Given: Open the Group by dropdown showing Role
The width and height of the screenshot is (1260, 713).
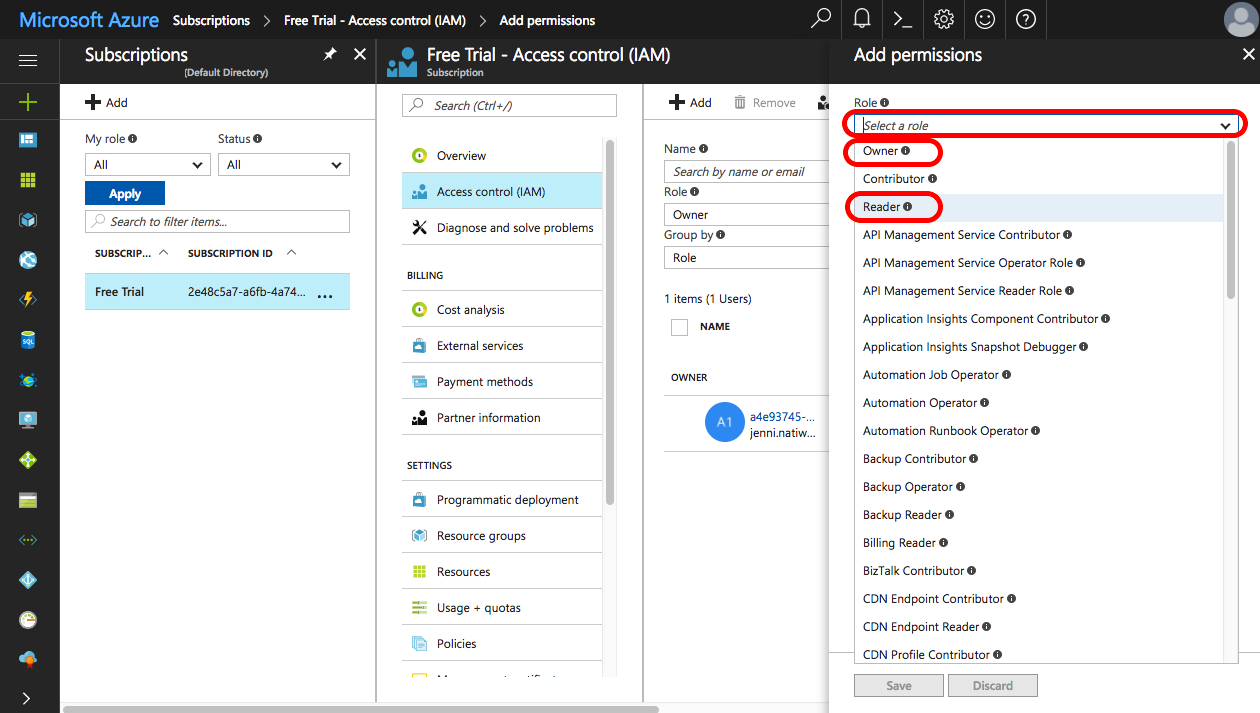Looking at the screenshot, I should coord(746,258).
